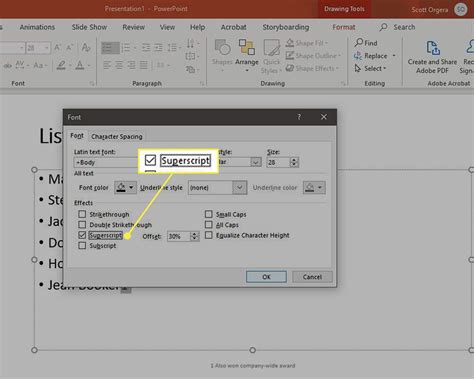
Task: Click the Offset 30% field
Action: coord(179,236)
